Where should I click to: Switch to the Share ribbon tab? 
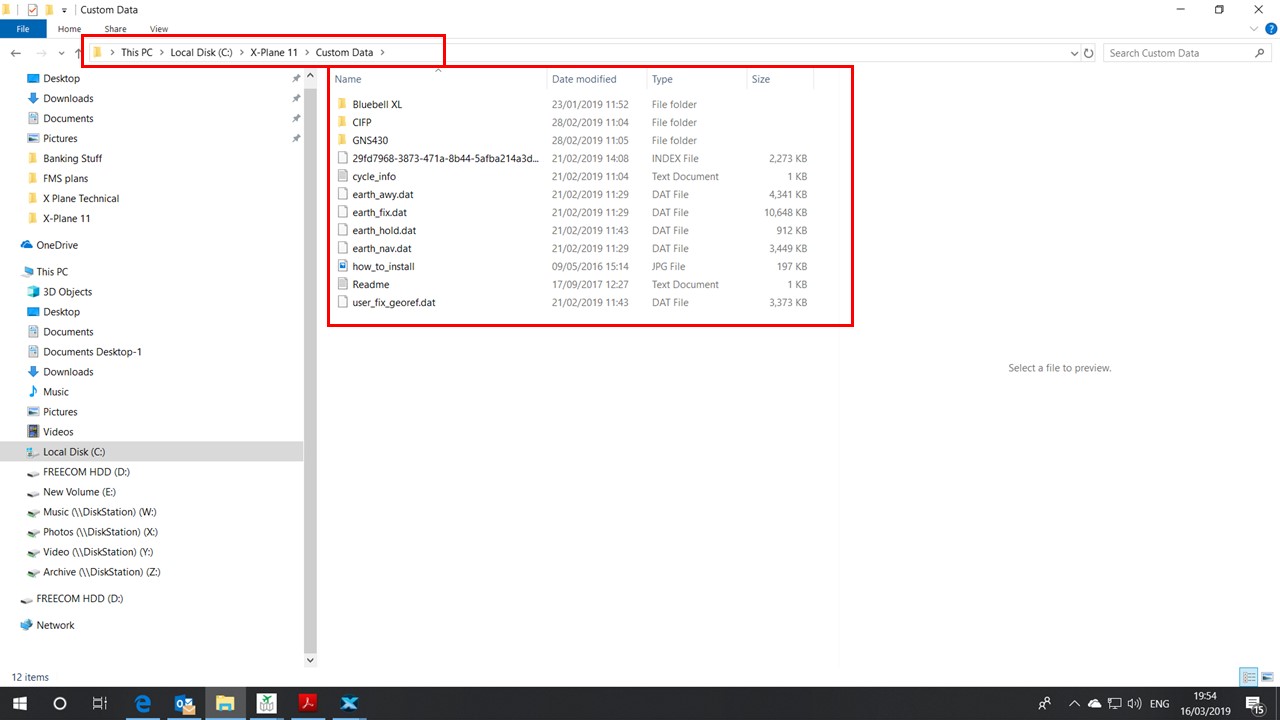coord(115,29)
